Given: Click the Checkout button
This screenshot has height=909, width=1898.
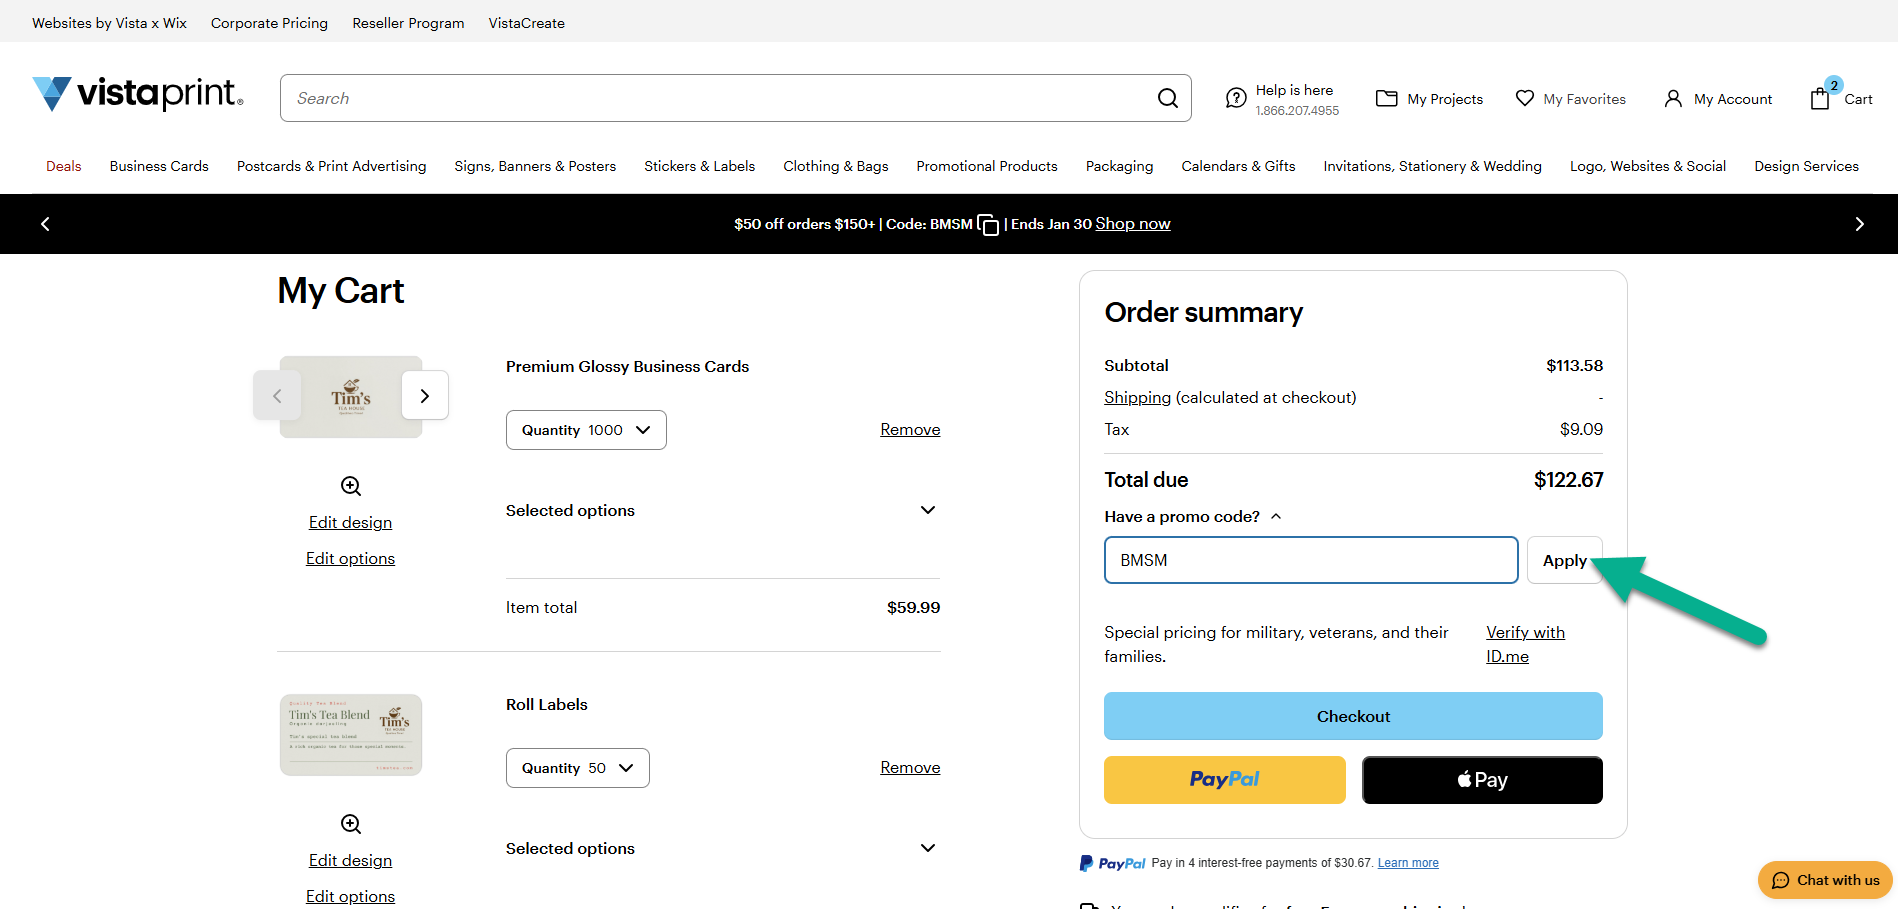Looking at the screenshot, I should click(x=1353, y=716).
